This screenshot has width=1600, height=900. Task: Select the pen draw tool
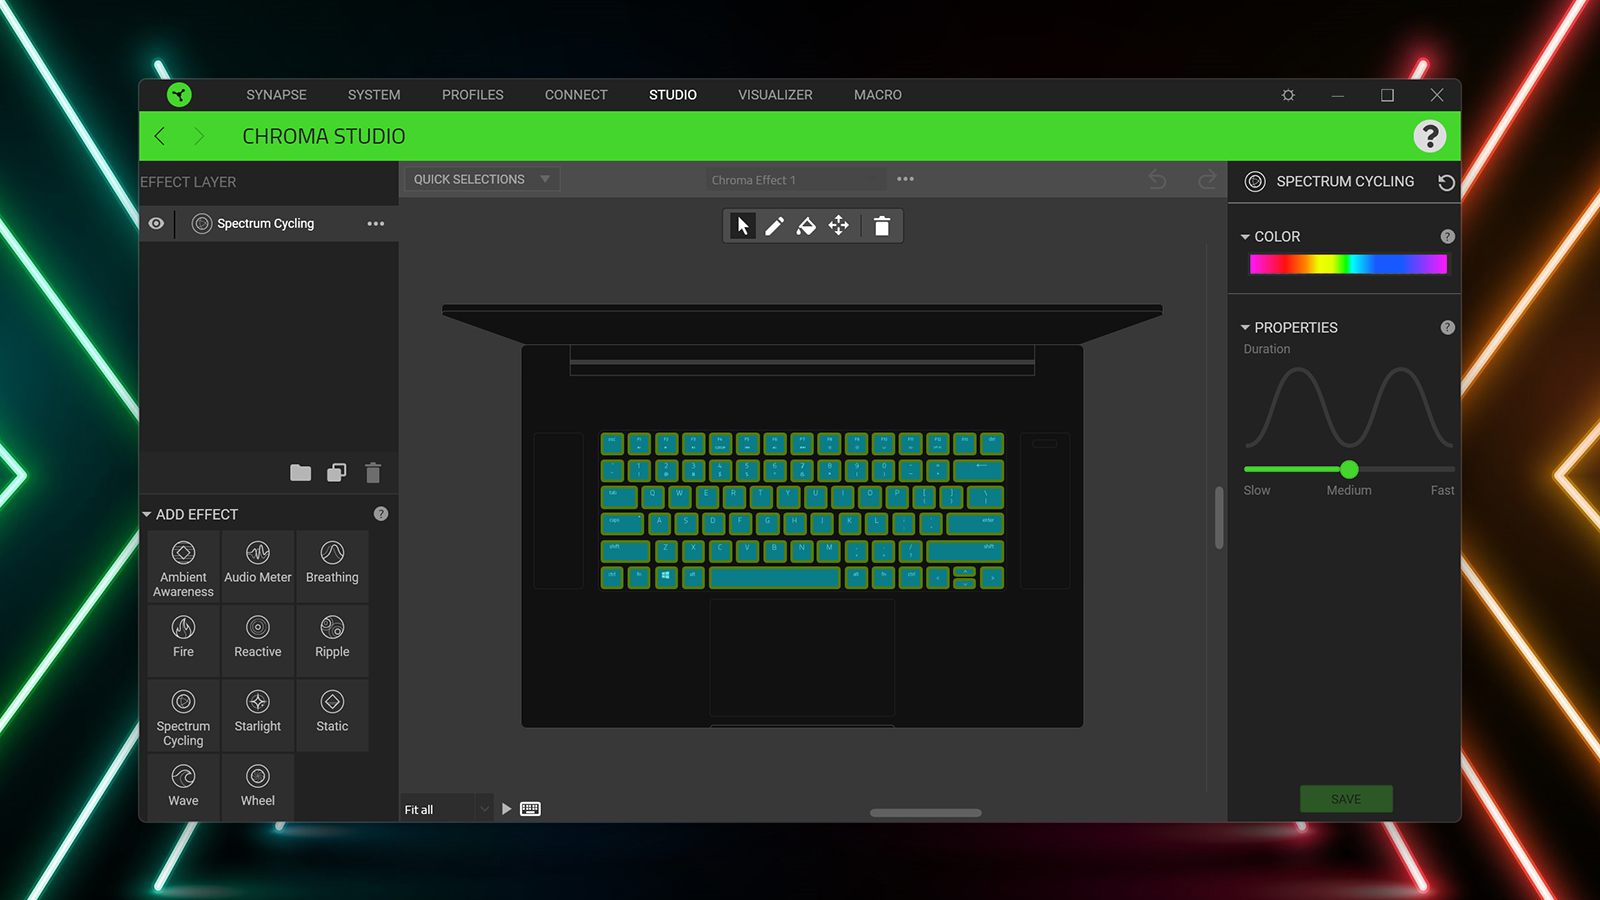774,226
